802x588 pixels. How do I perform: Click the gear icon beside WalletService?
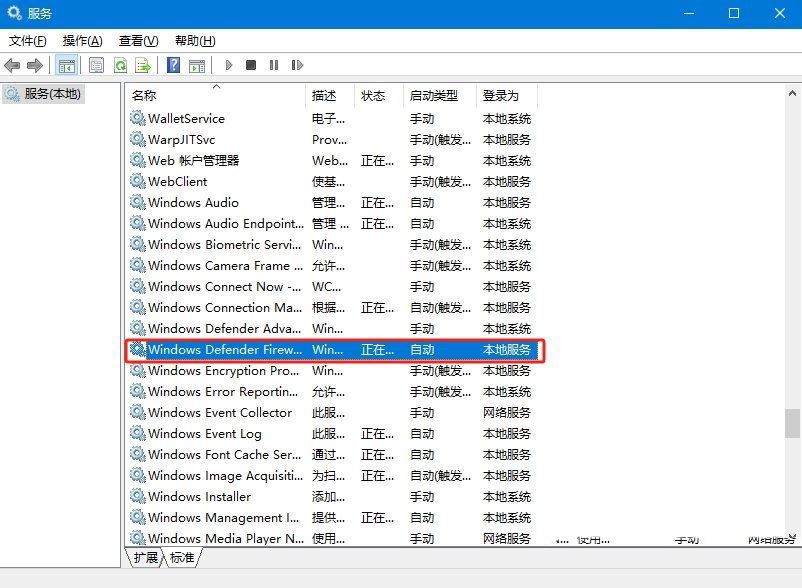click(x=138, y=118)
